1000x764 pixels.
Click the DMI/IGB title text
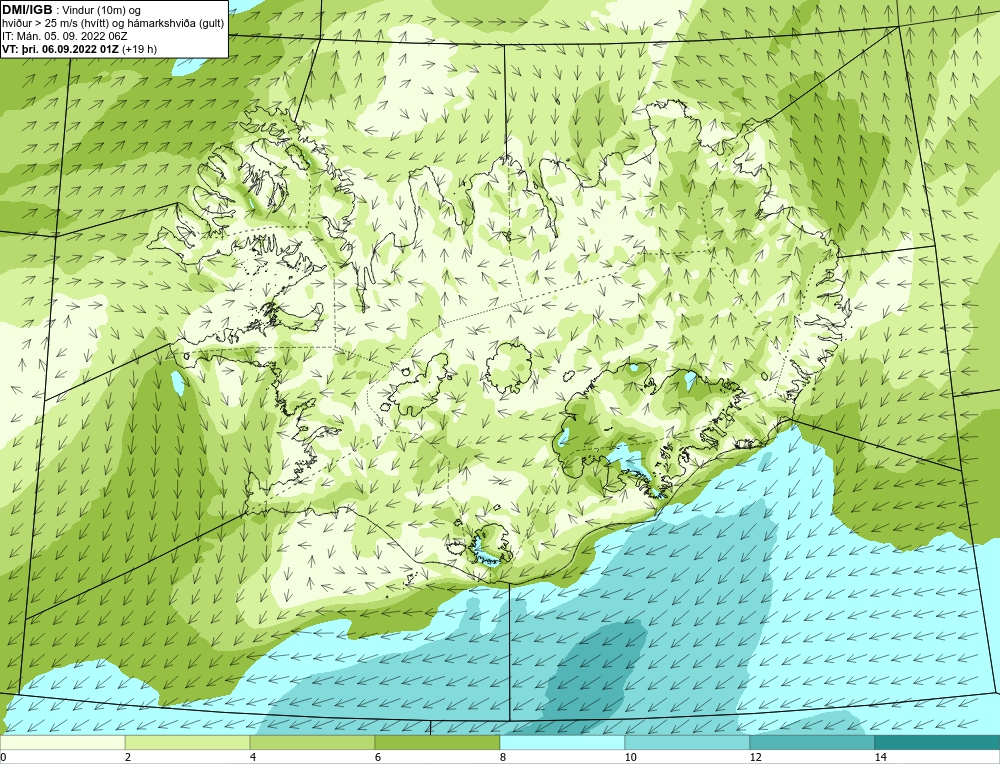pyautogui.click(x=28, y=10)
